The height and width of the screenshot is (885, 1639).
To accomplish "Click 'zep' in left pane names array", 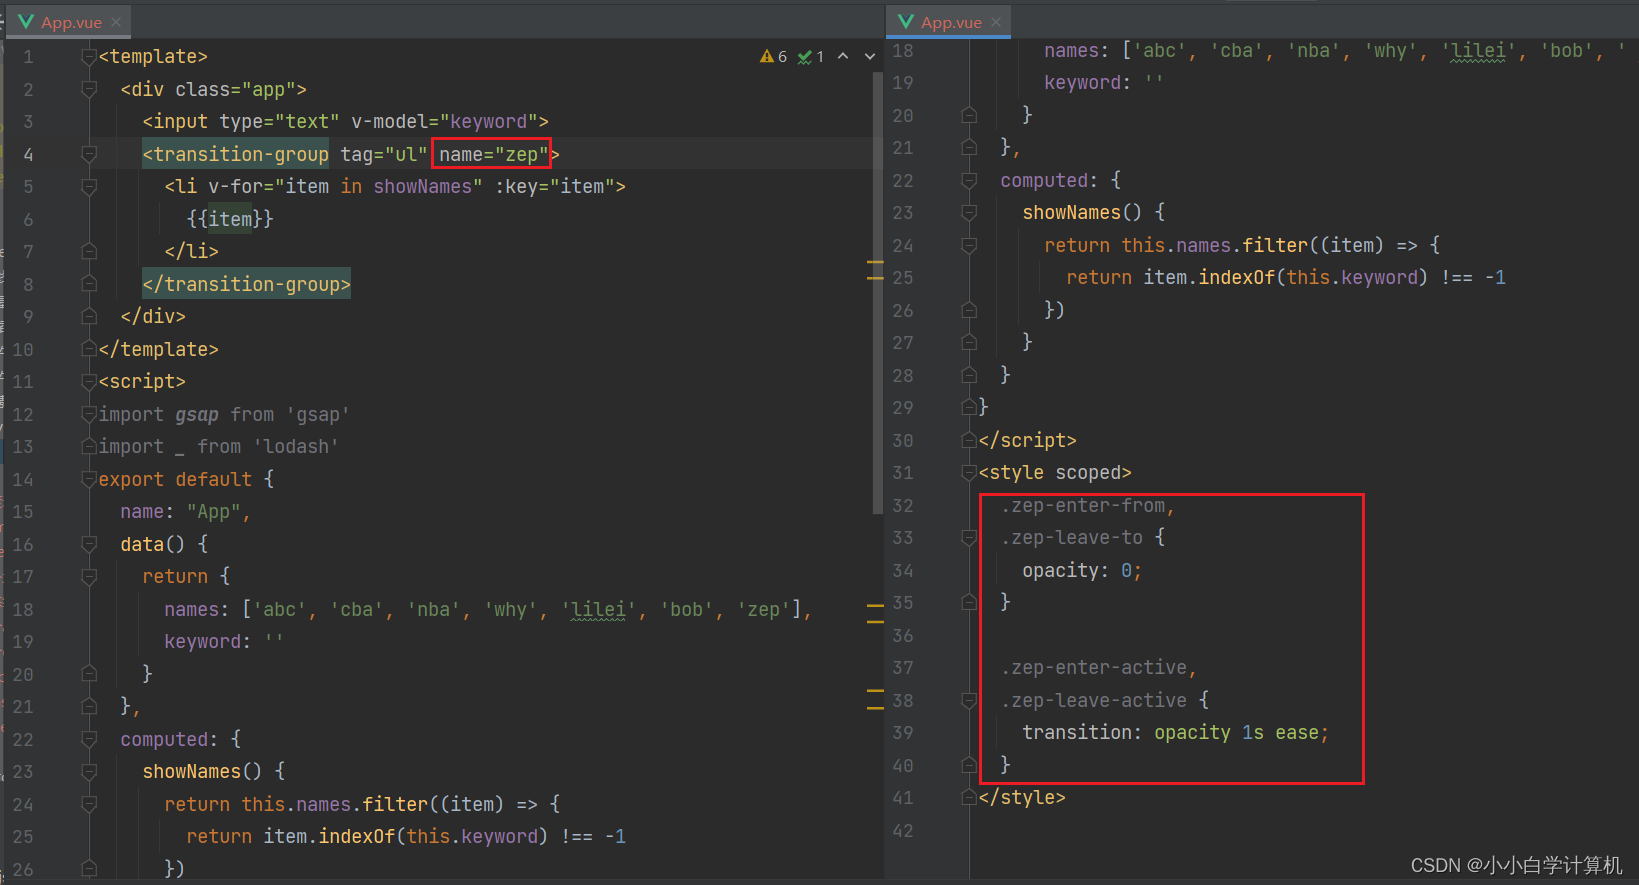I will pos(763,609).
